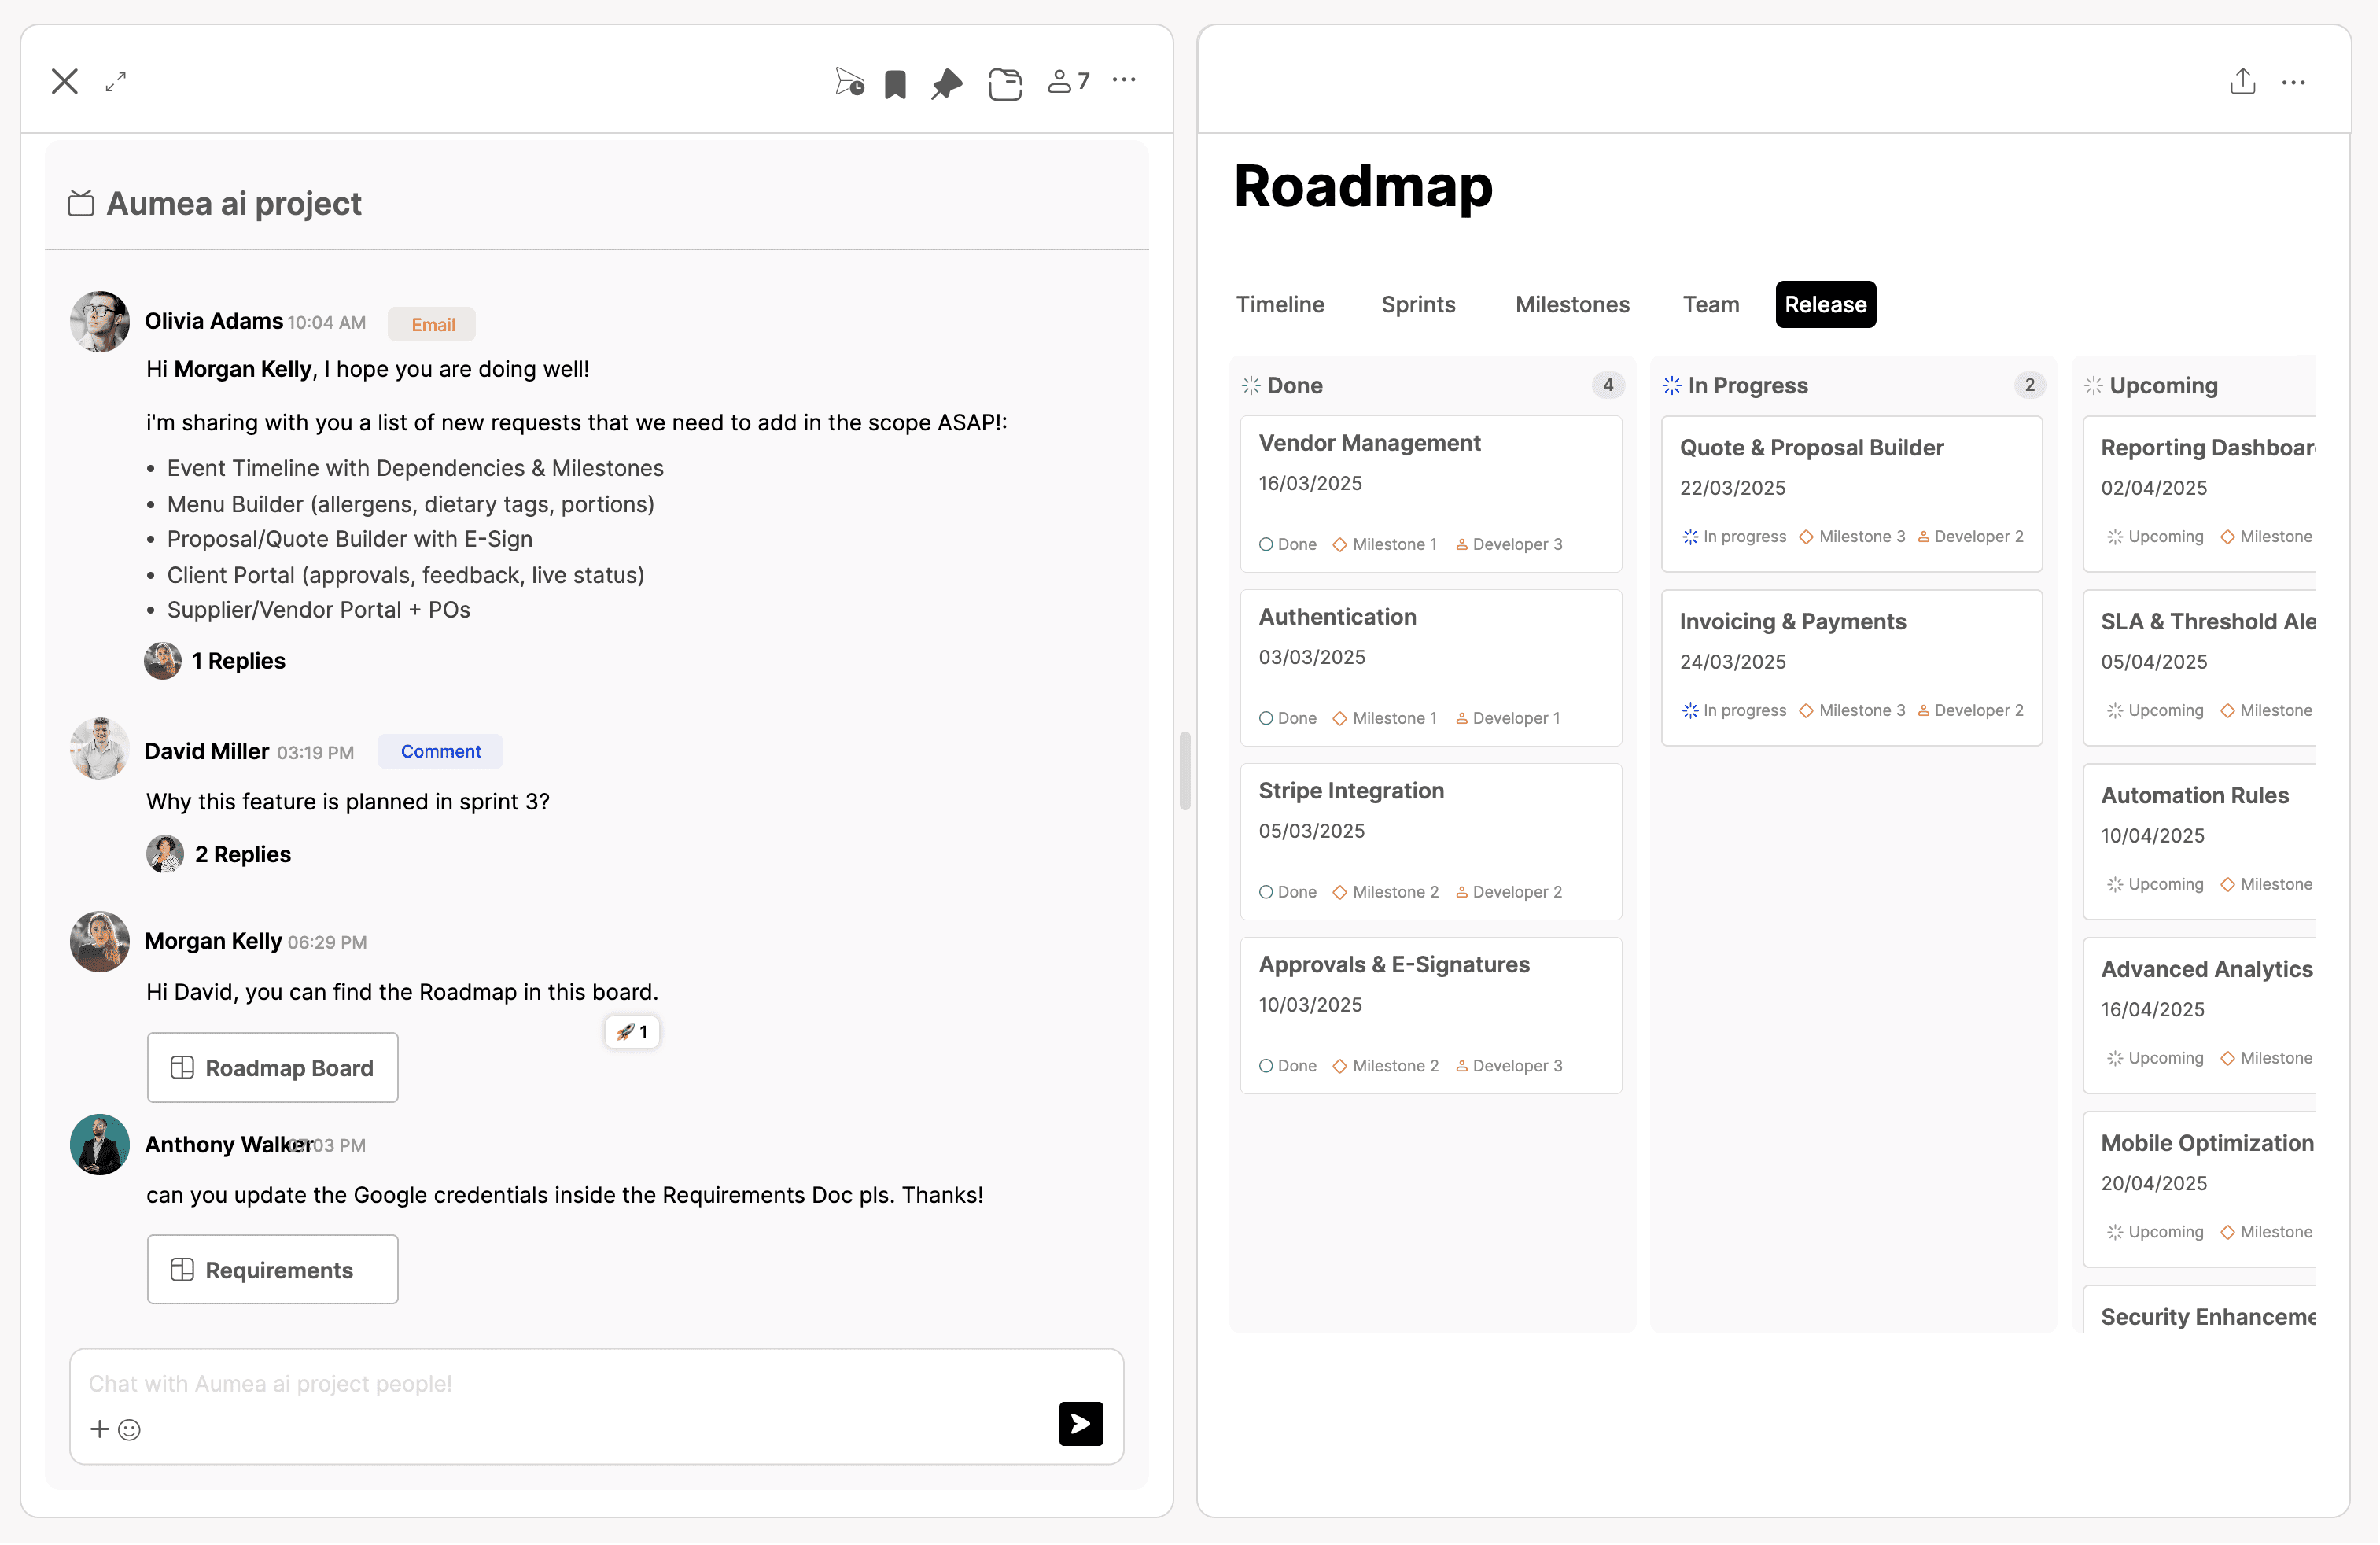
Task: Expand 2 Replies under David Miller's comment
Action: coord(242,855)
